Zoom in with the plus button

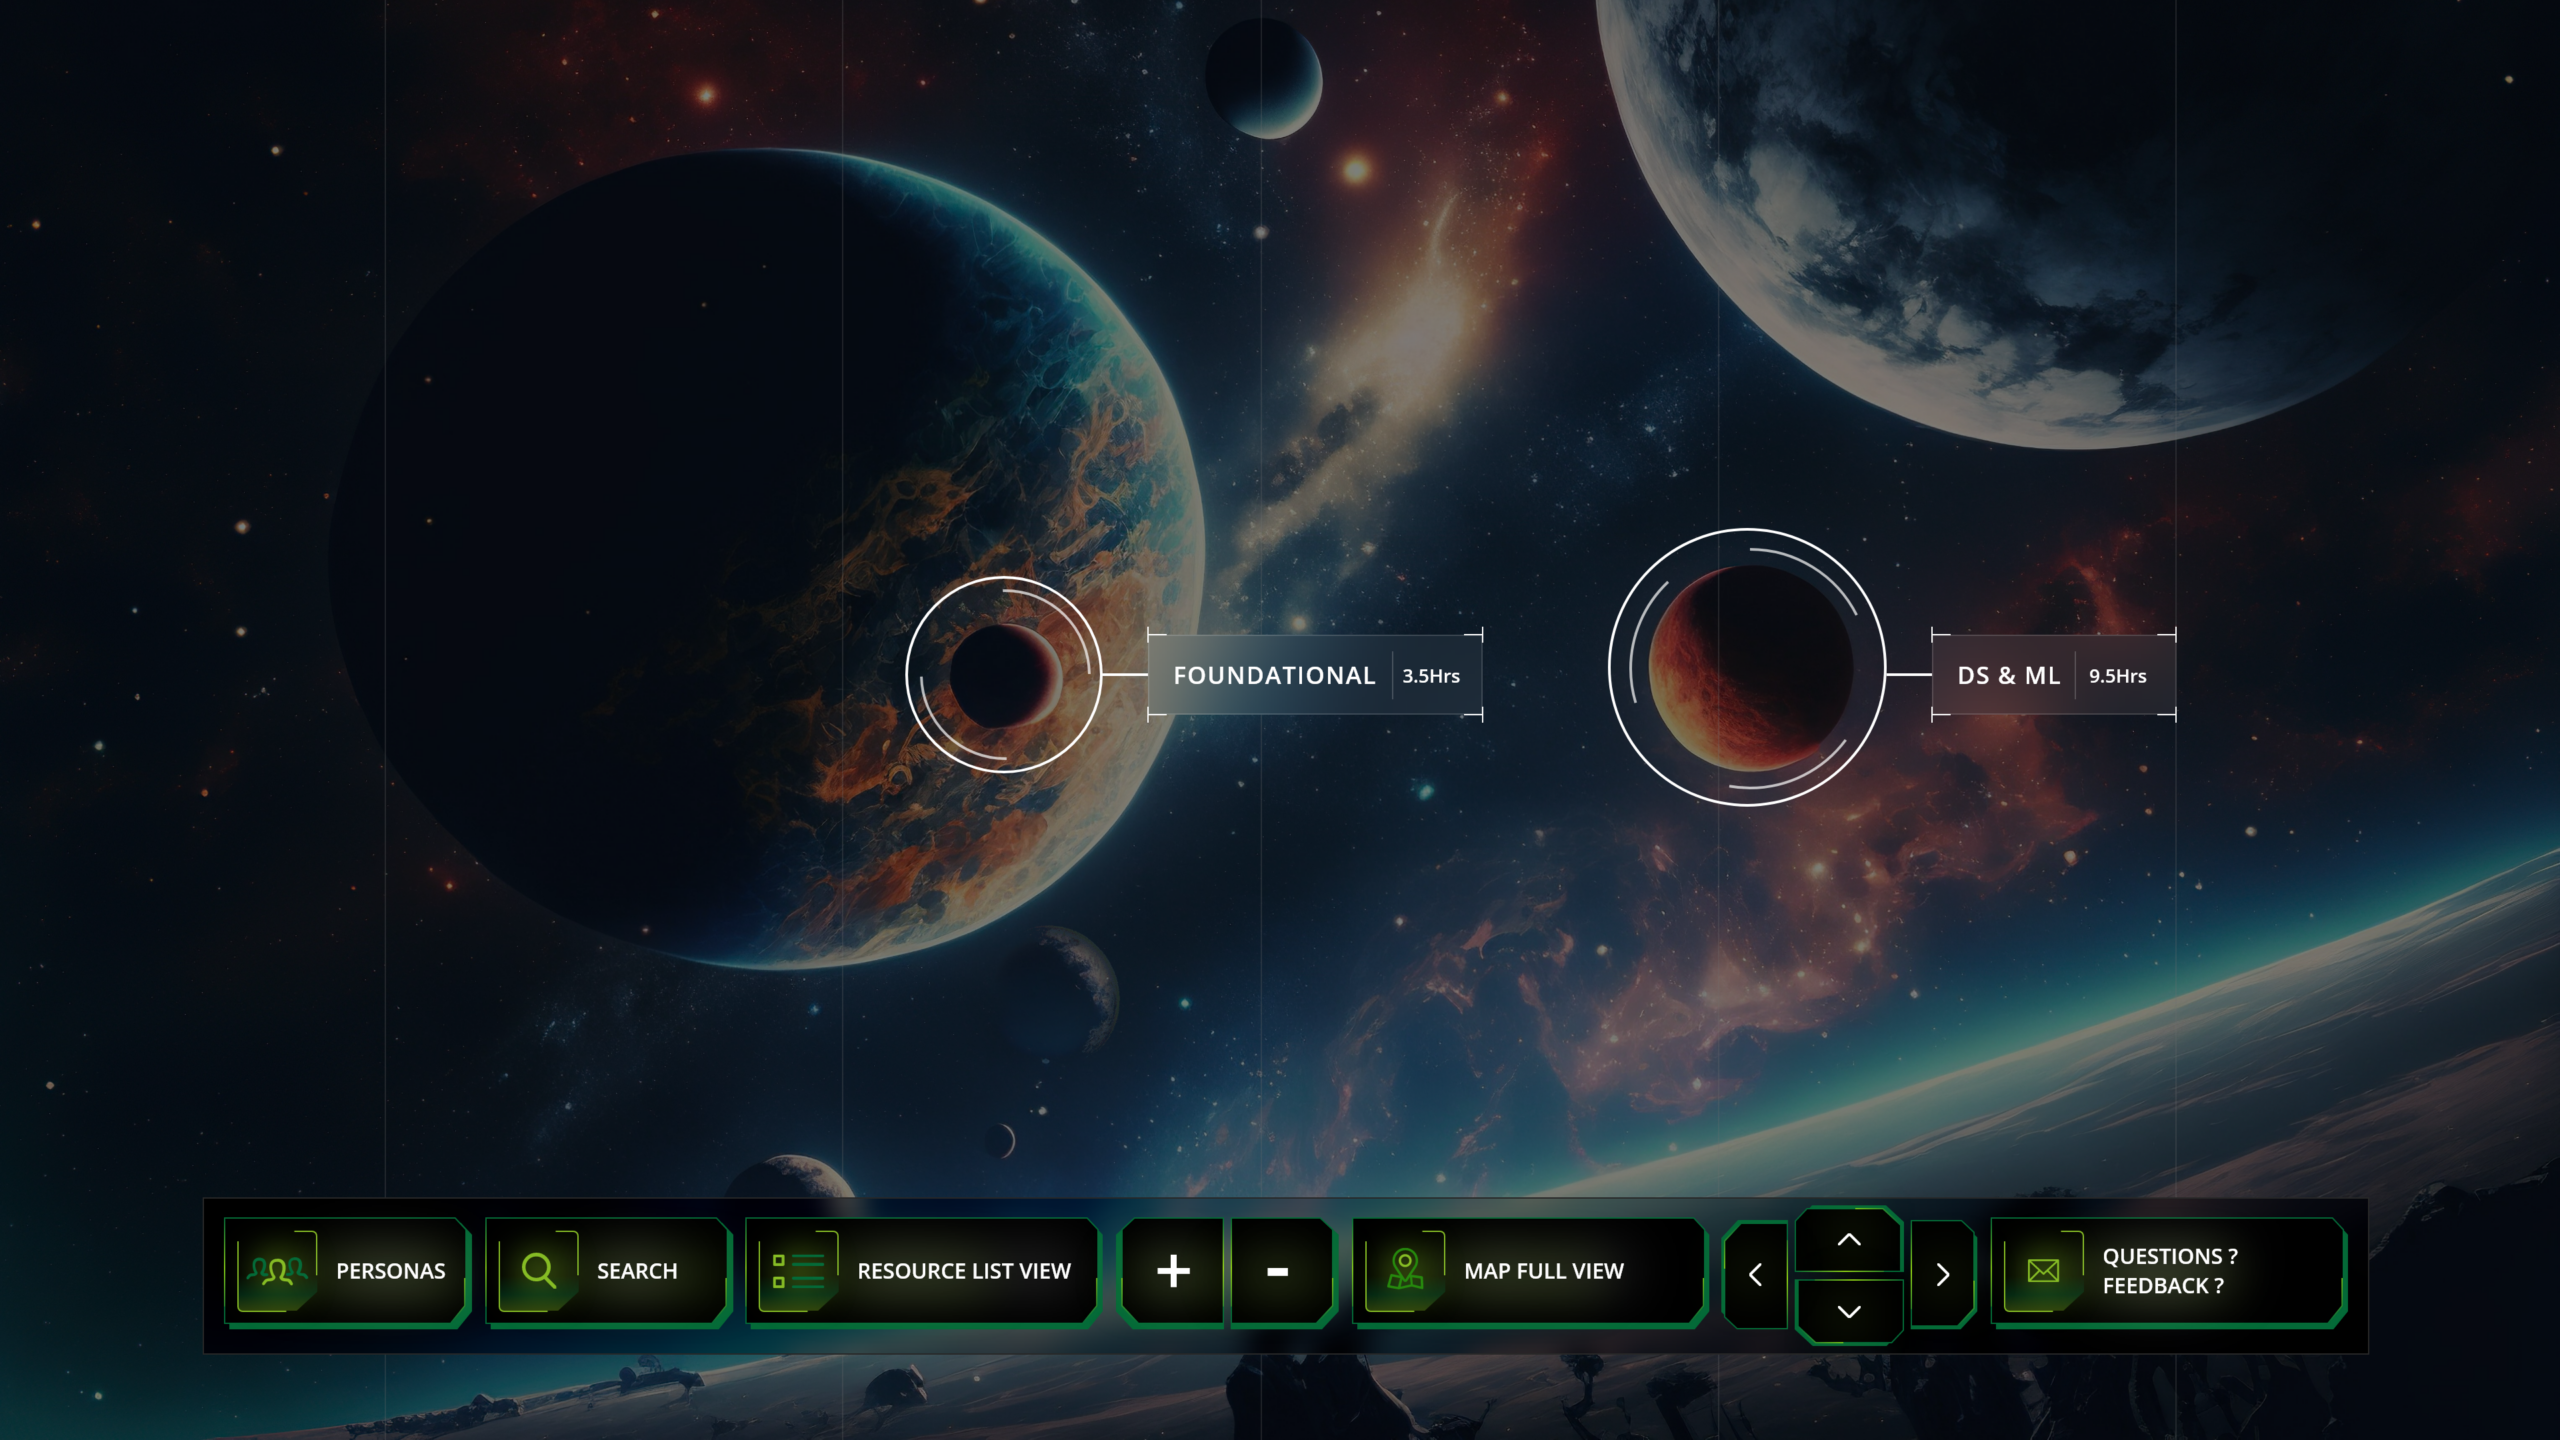[1173, 1272]
